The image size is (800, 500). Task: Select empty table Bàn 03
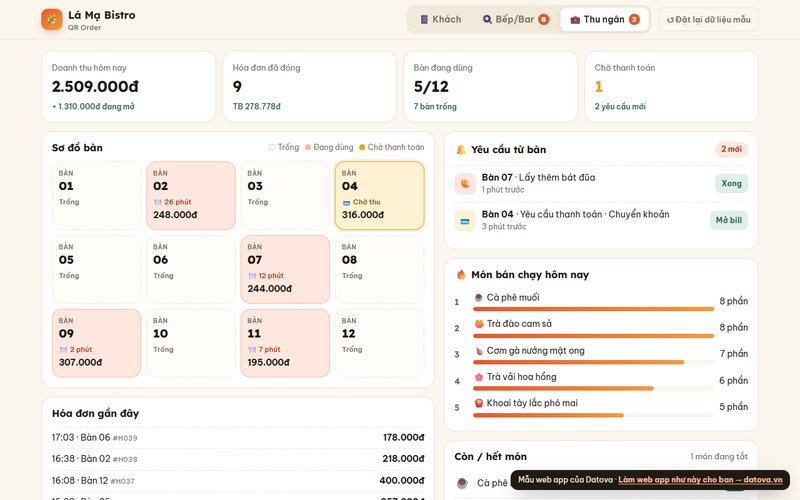285,195
